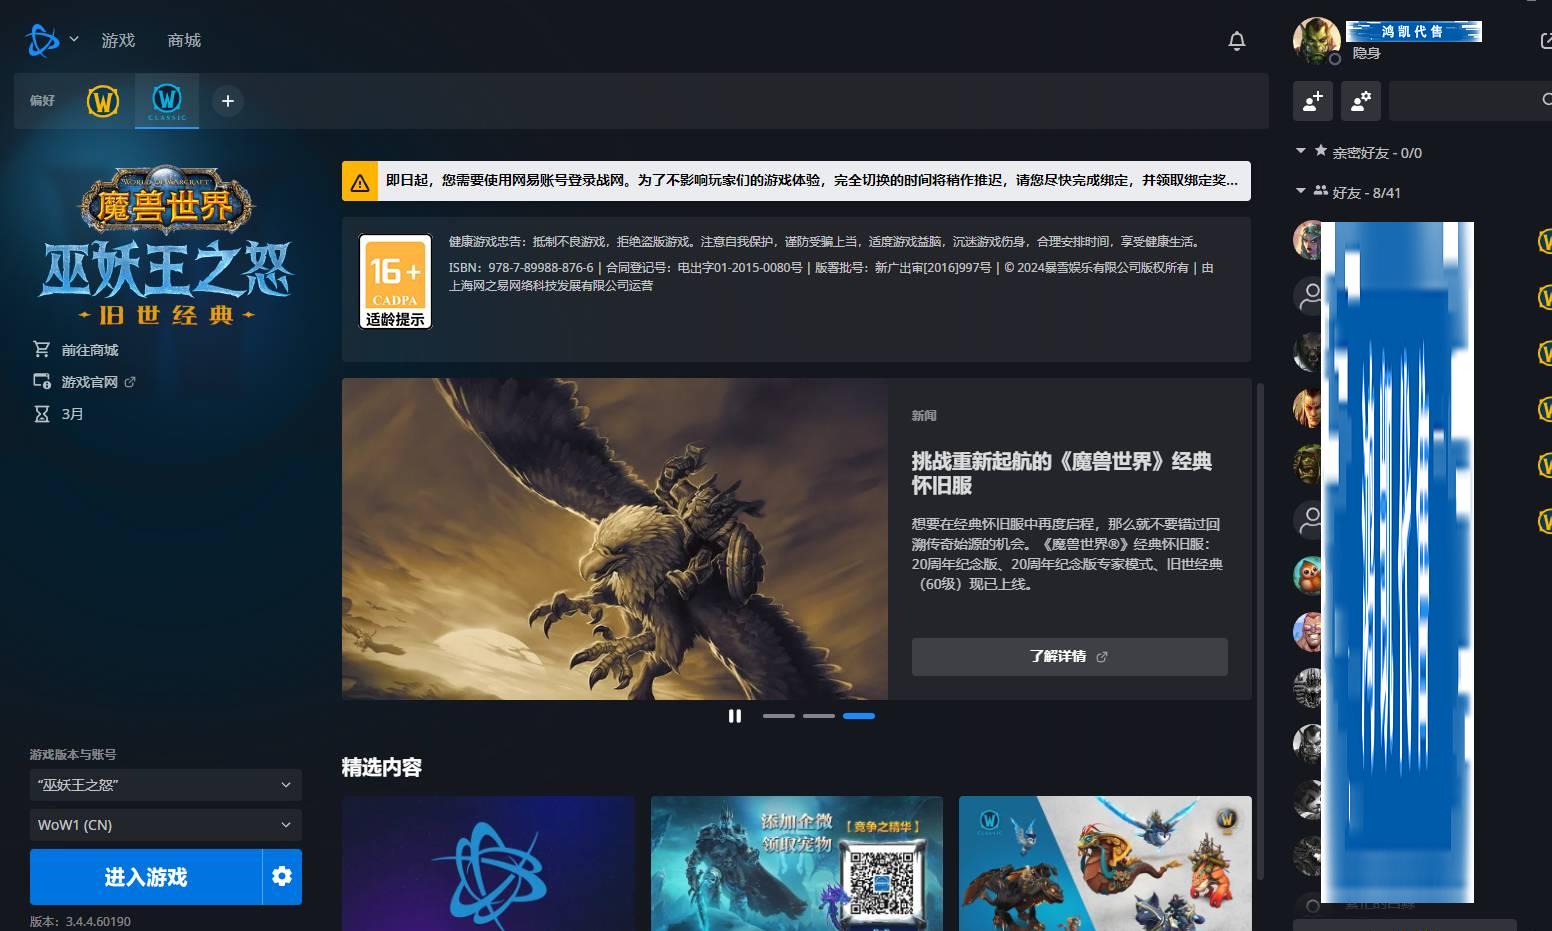Image resolution: width=1552 pixels, height=931 pixels.
Task: Click the 进入游戏 play button
Action: pyautogui.click(x=146, y=877)
